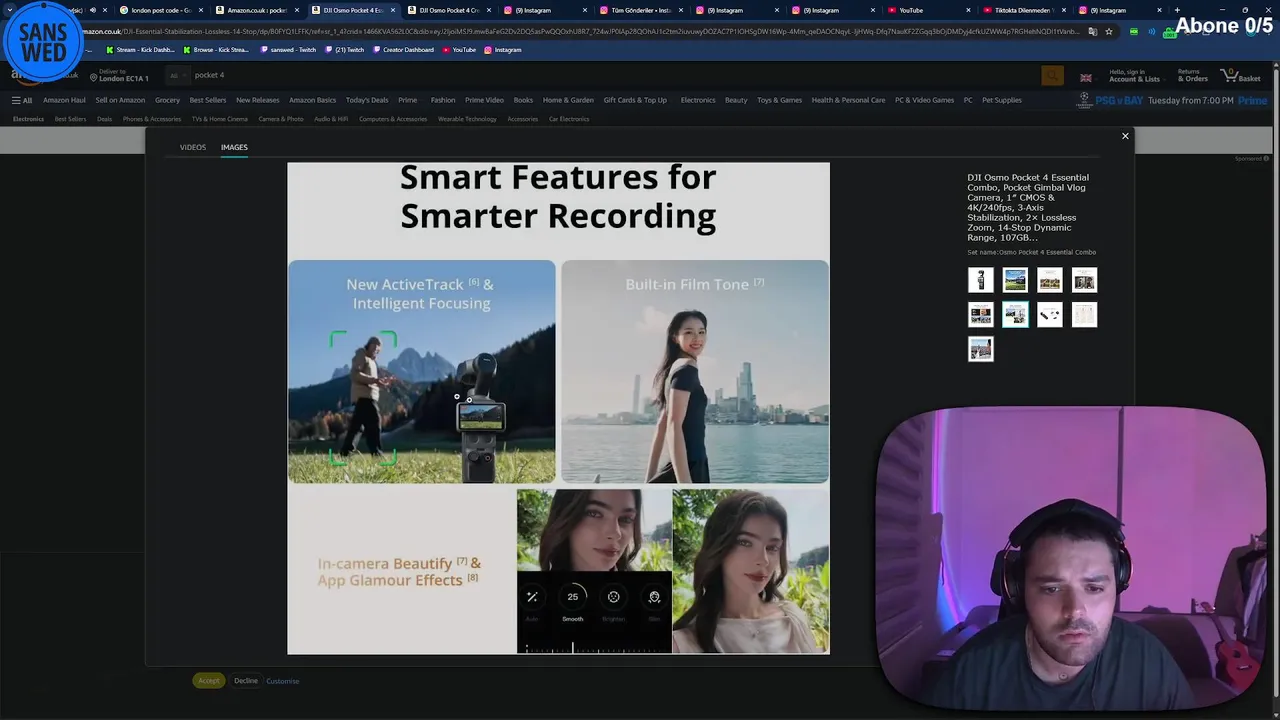
Task: Open Health & Personal Care
Action: (848, 100)
